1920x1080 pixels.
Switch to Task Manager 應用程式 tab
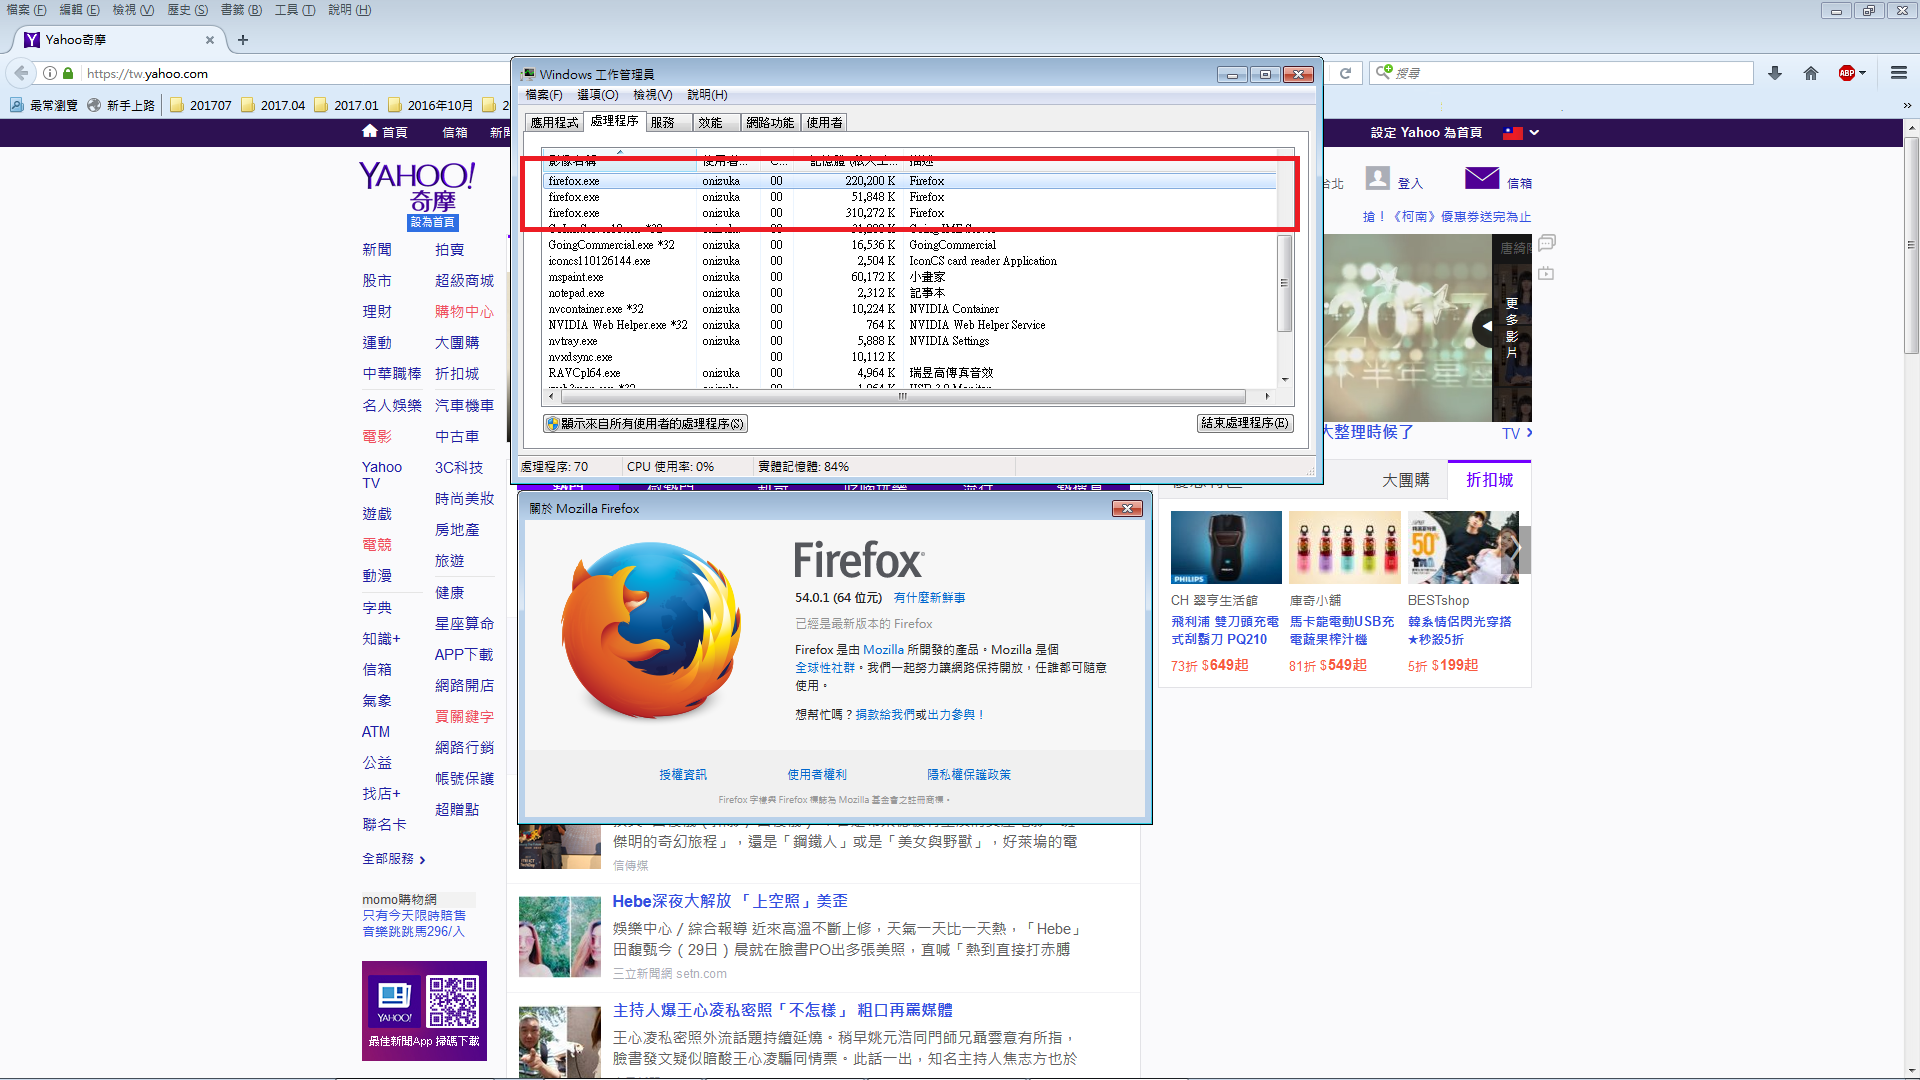(x=554, y=122)
